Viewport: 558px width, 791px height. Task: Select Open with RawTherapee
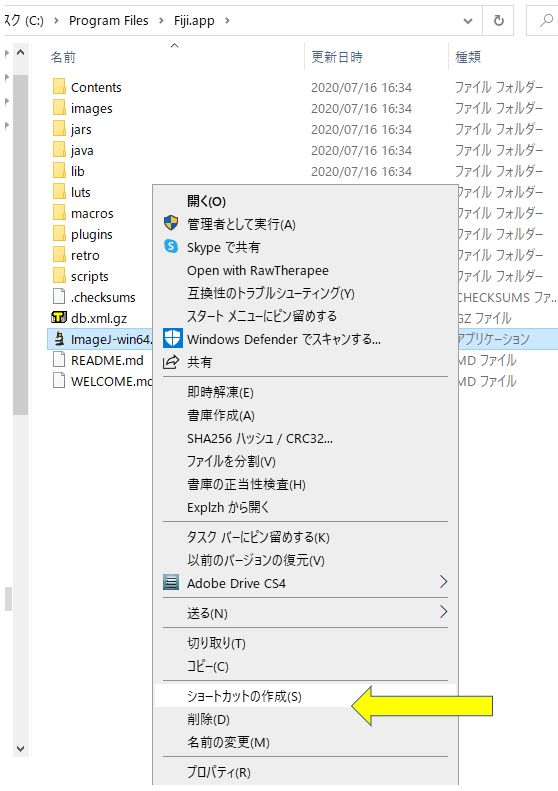click(x=258, y=270)
